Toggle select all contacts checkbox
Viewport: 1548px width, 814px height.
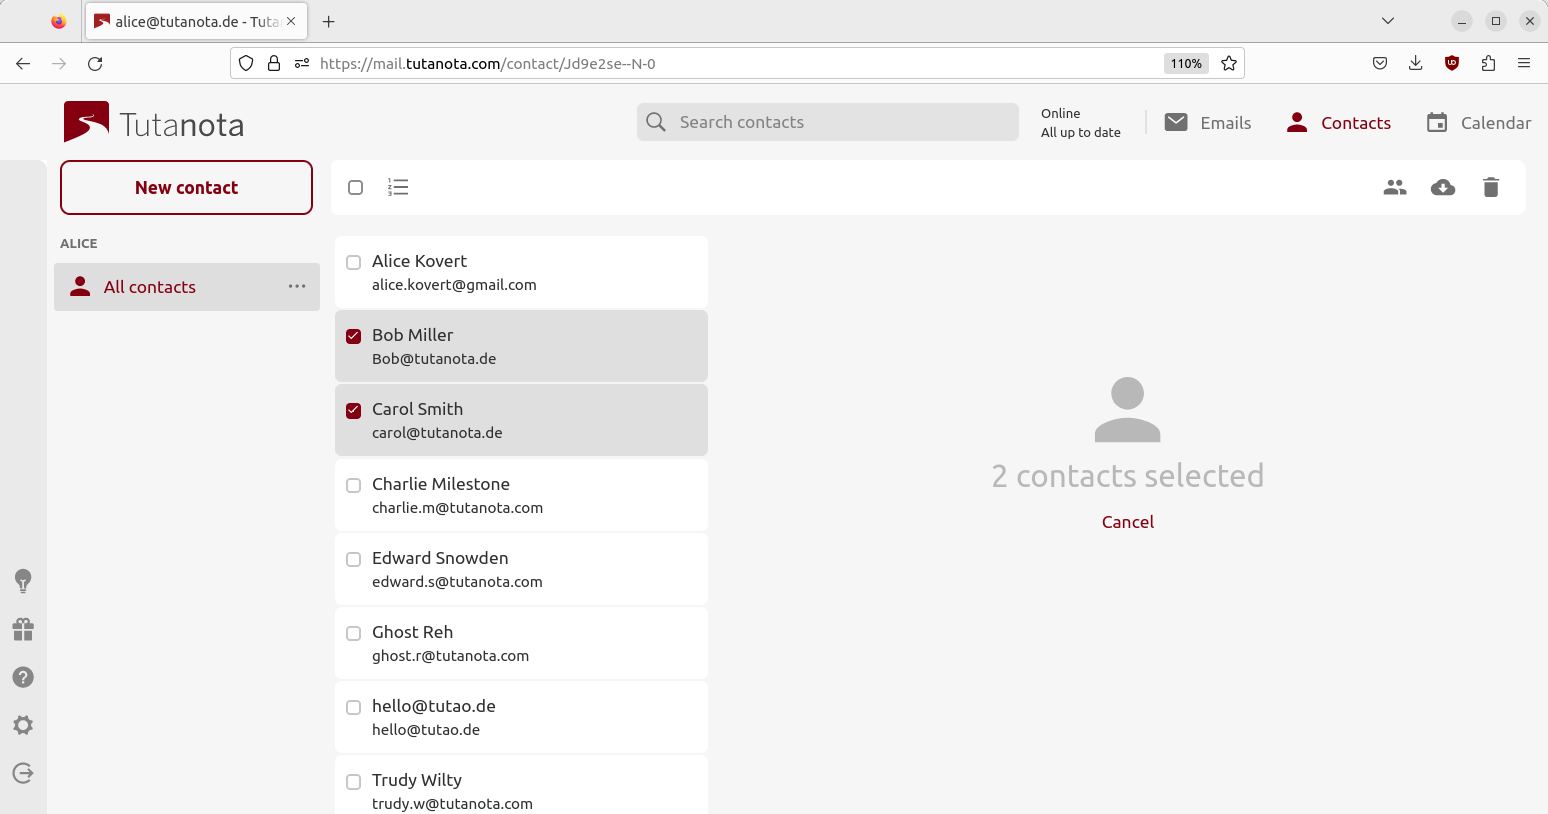click(355, 187)
